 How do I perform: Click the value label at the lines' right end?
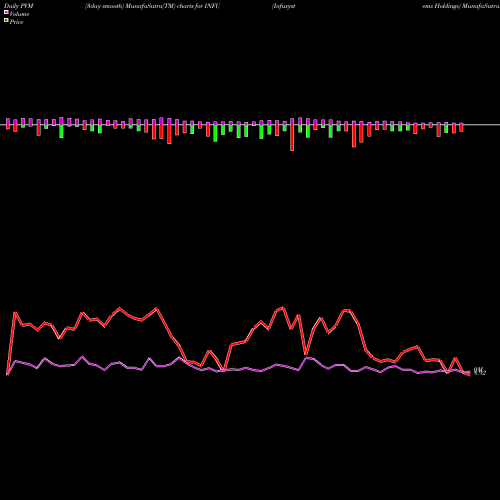[480, 371]
